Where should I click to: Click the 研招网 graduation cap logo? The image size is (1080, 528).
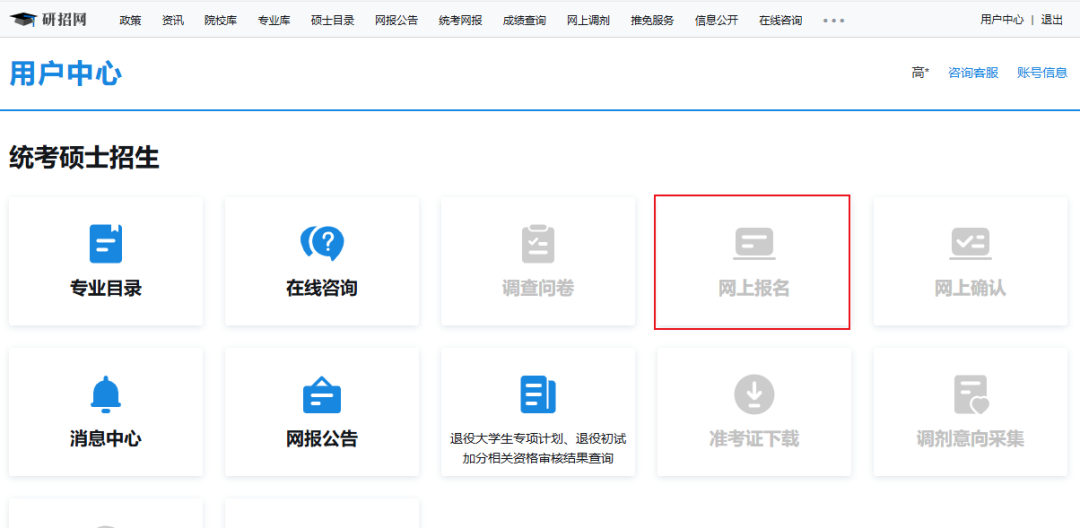[x=48, y=19]
